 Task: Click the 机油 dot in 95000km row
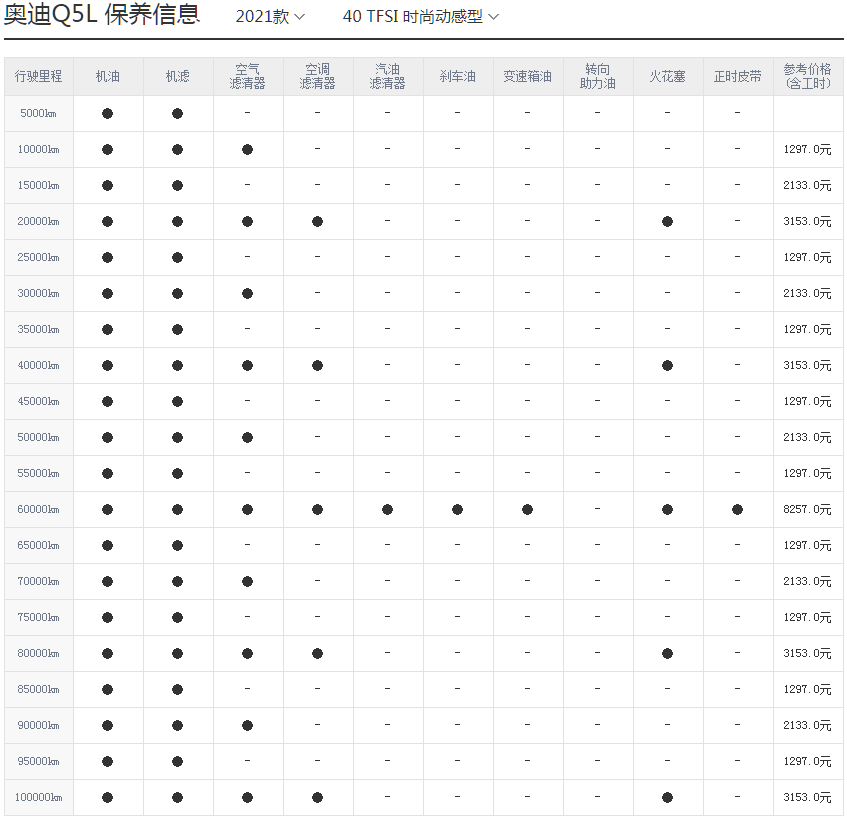(x=107, y=762)
